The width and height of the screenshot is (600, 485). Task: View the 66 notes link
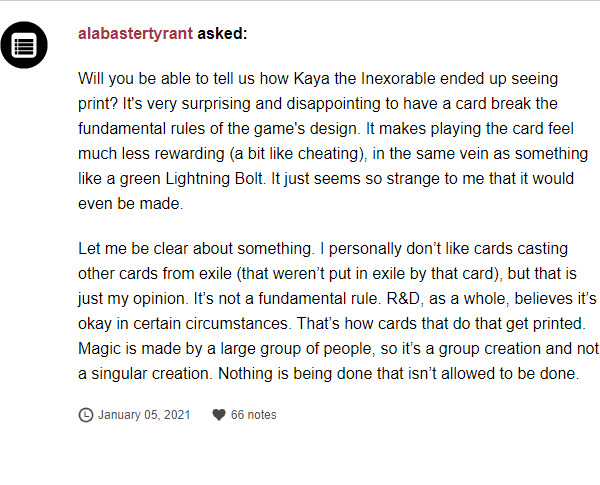[253, 415]
